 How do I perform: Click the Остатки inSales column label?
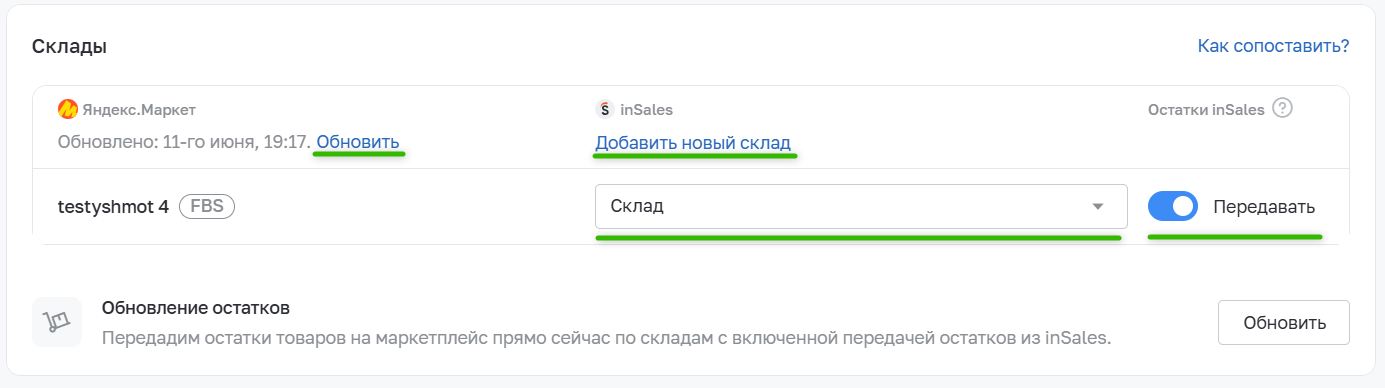pos(1206,109)
